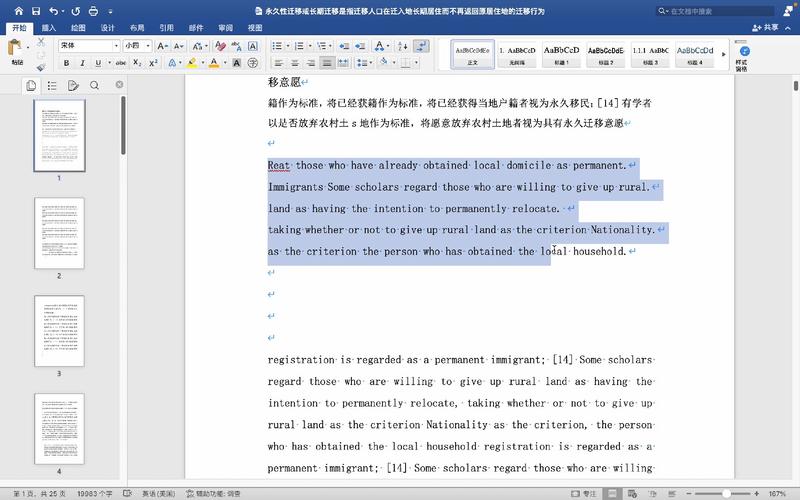Toggle subscript formatting
The height and width of the screenshot is (500, 800).
coord(137,63)
